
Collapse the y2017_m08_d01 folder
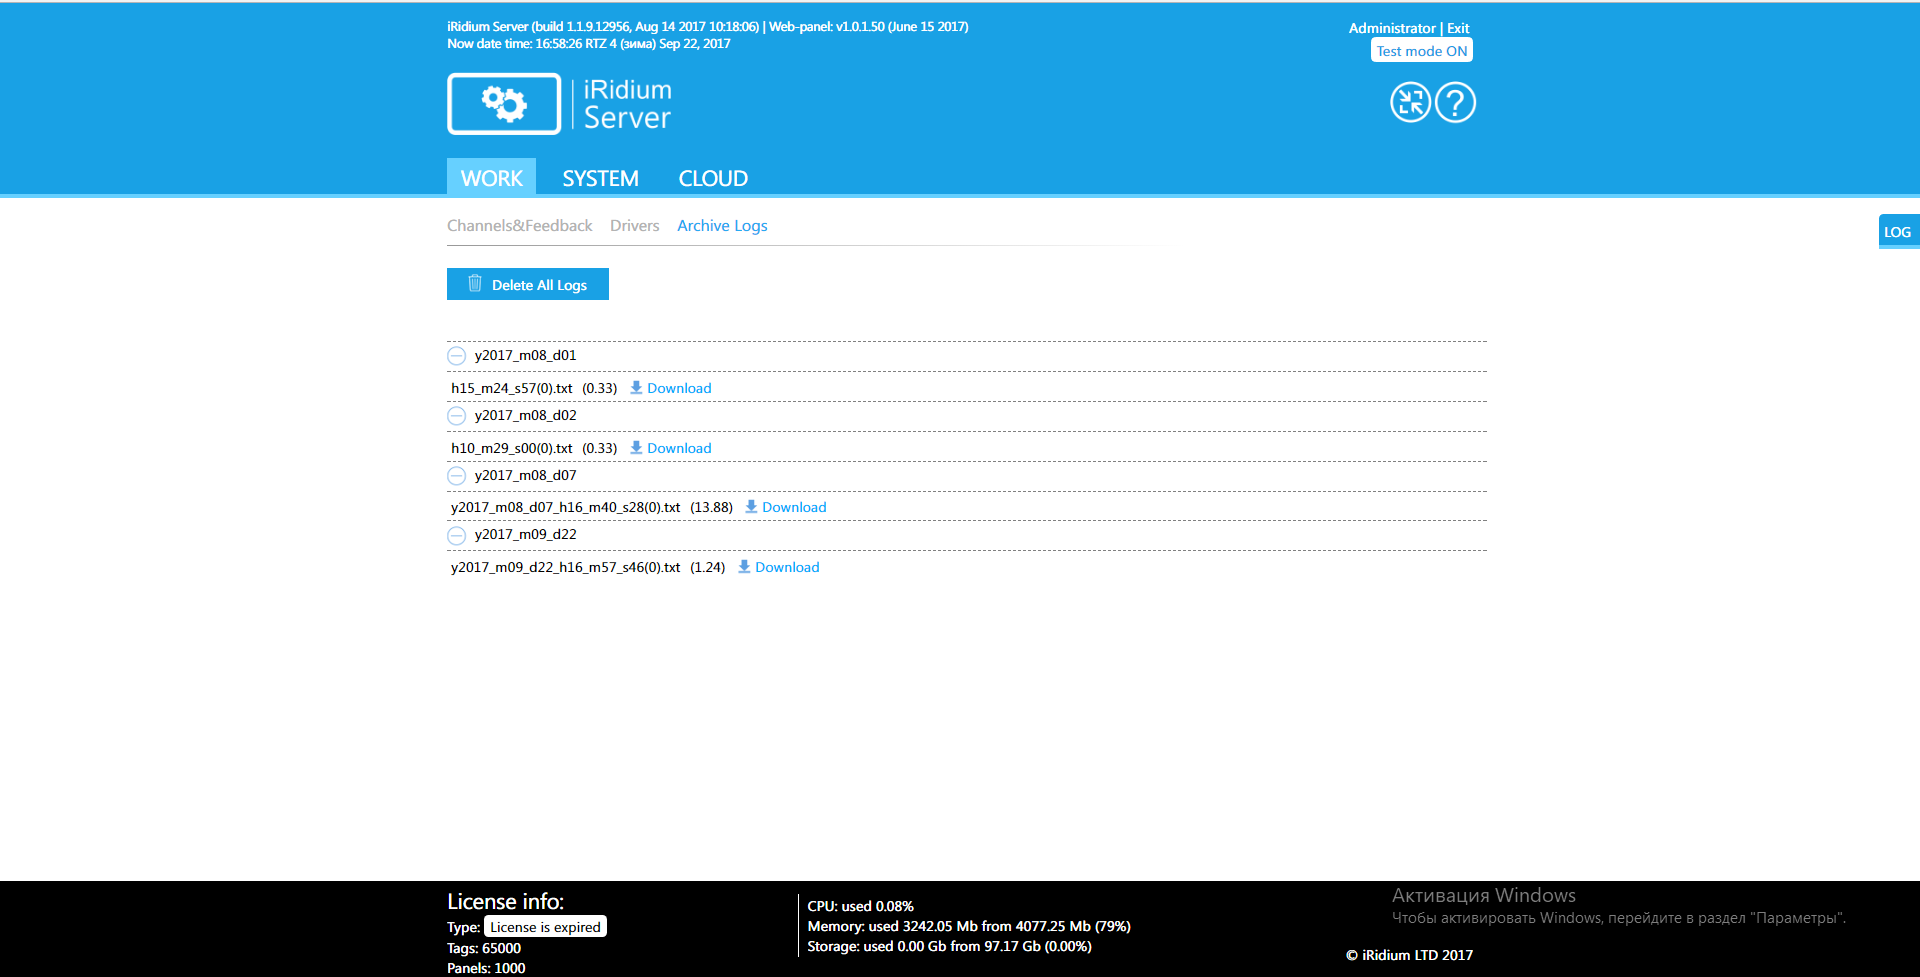click(x=457, y=356)
